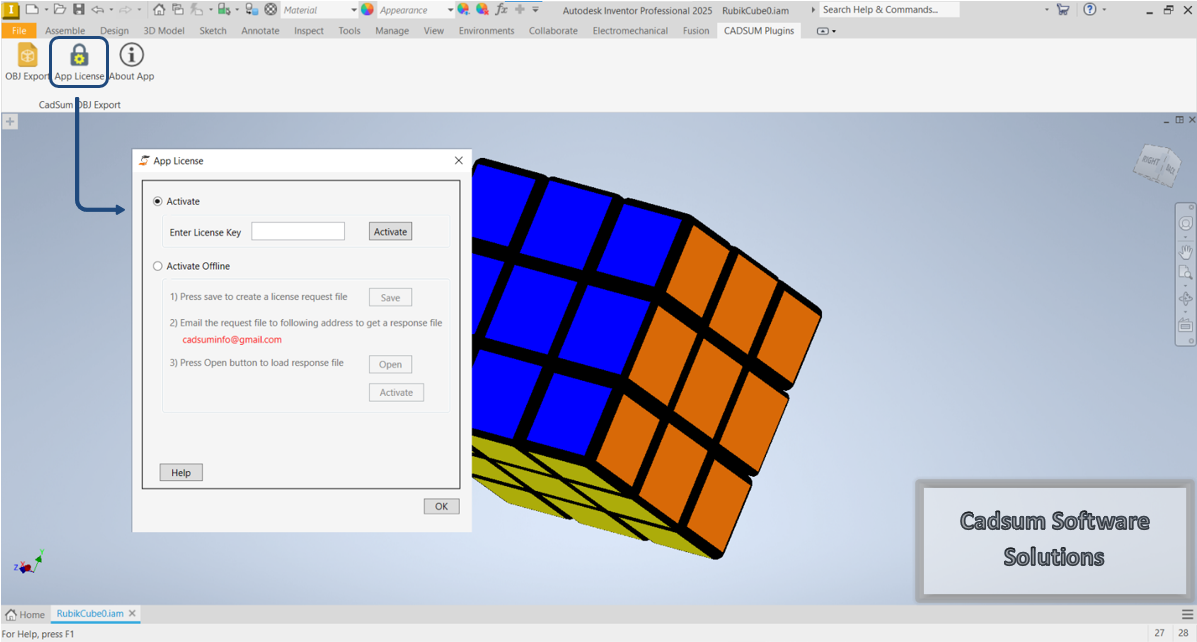The image size is (1197, 642).
Task: Open the new file dropdown arrow
Action: (x=46, y=10)
